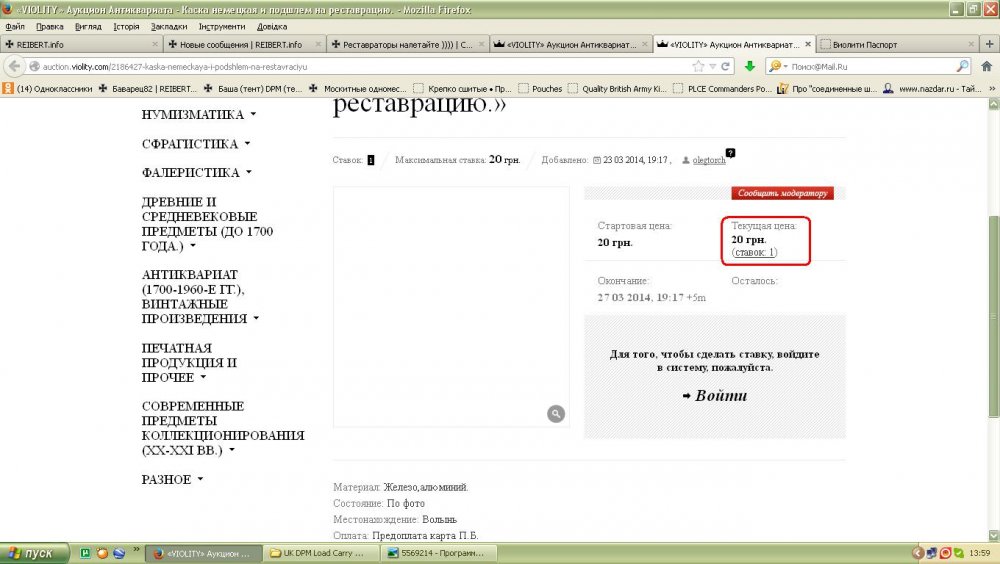
Task: Open downloads with green arrow icon
Action: tap(750, 66)
